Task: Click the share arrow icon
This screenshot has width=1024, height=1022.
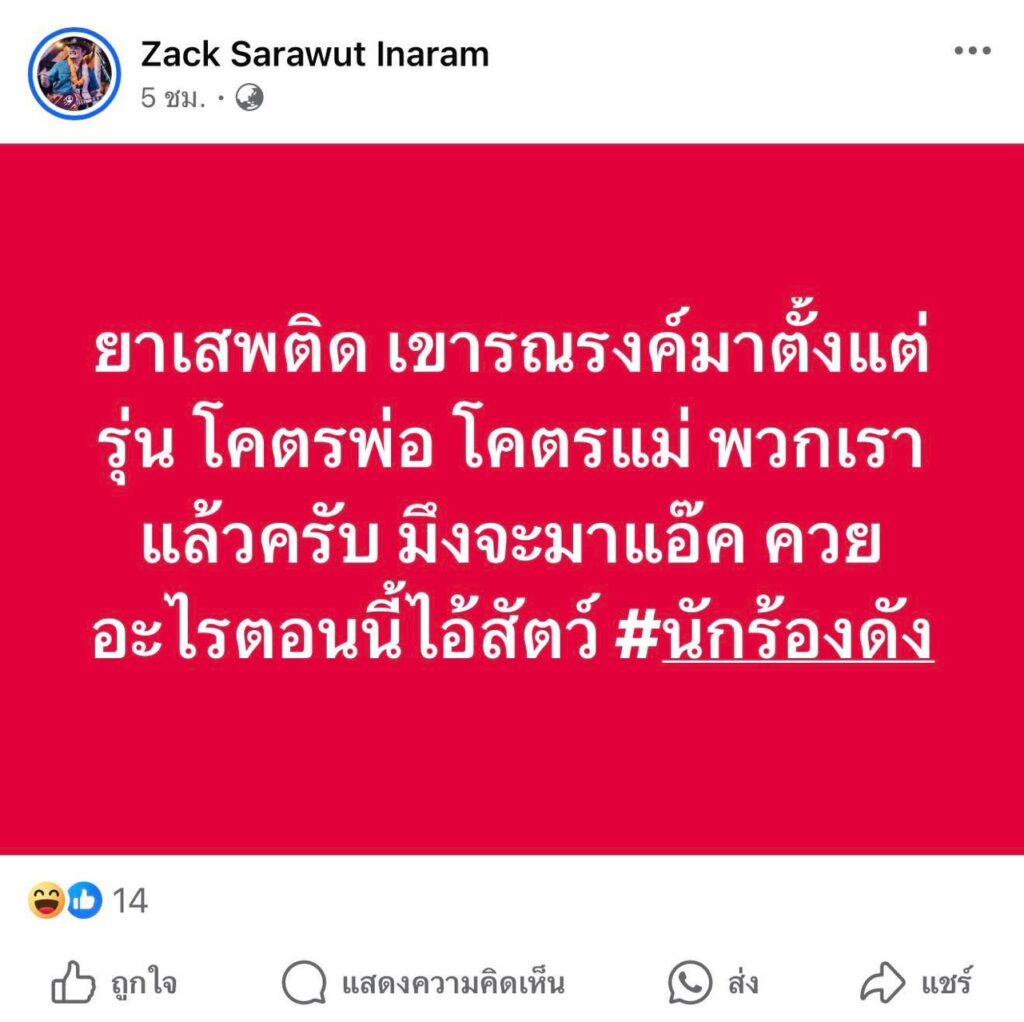Action: [x=882, y=983]
